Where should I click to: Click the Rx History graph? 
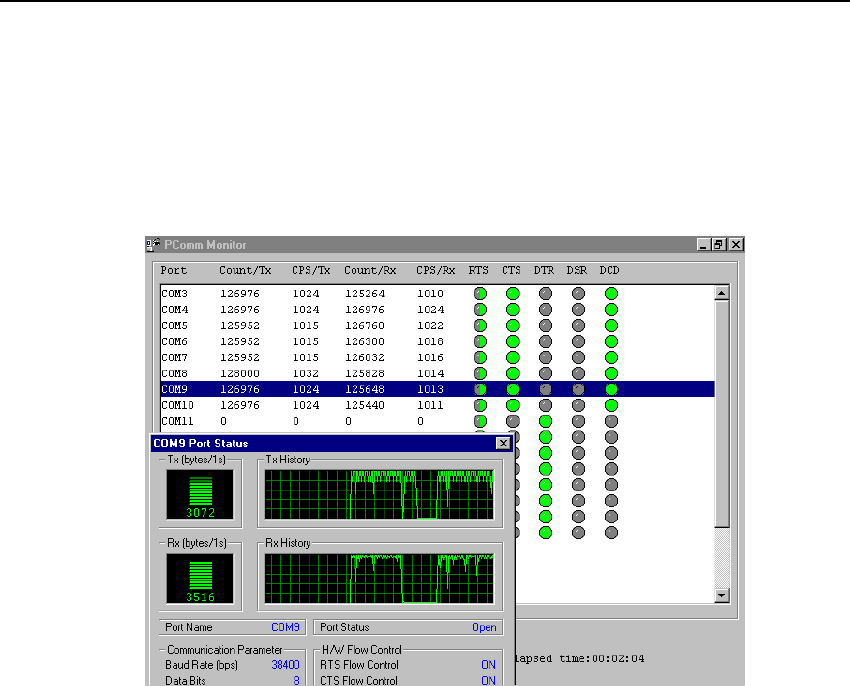point(380,579)
